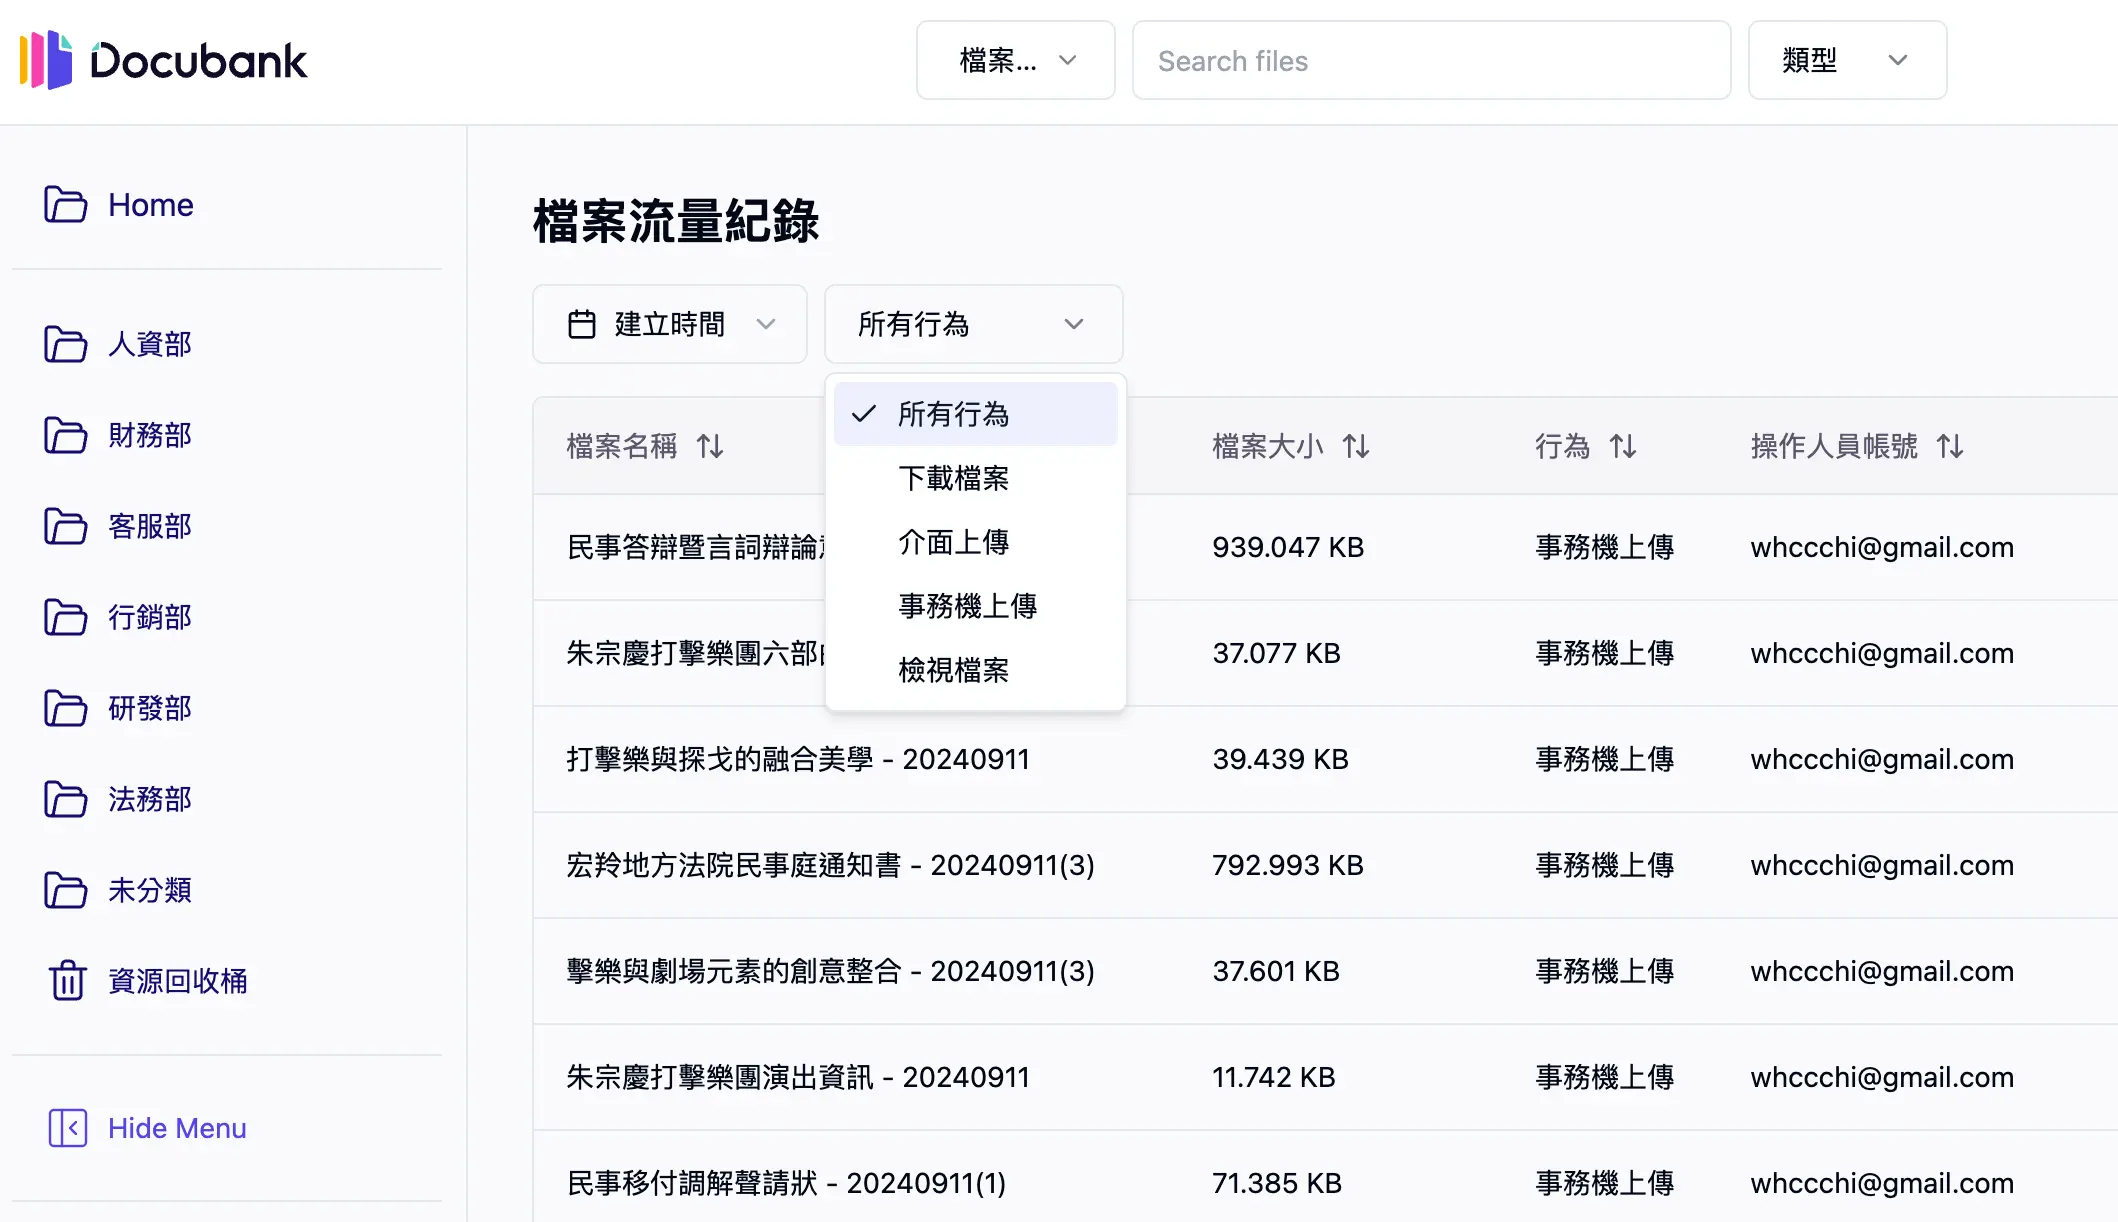
Task: Open the 財務部 folder icon
Action: pyautogui.click(x=66, y=436)
